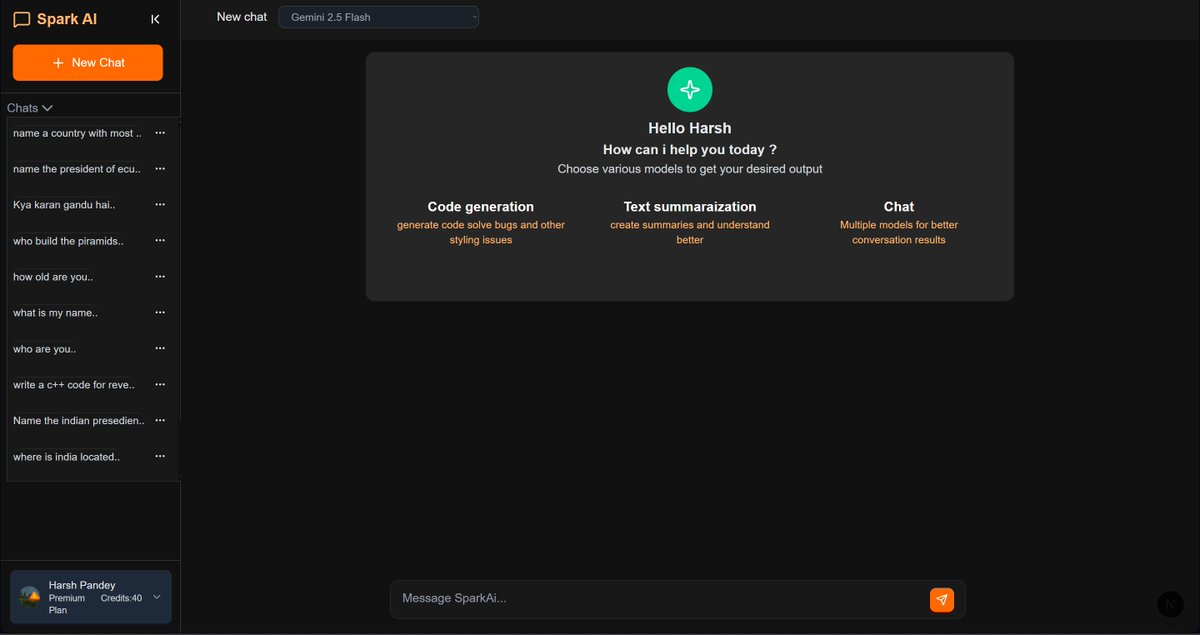Click the Spark AI chat bubble logo
The width and height of the screenshot is (1200, 635).
[22, 19]
